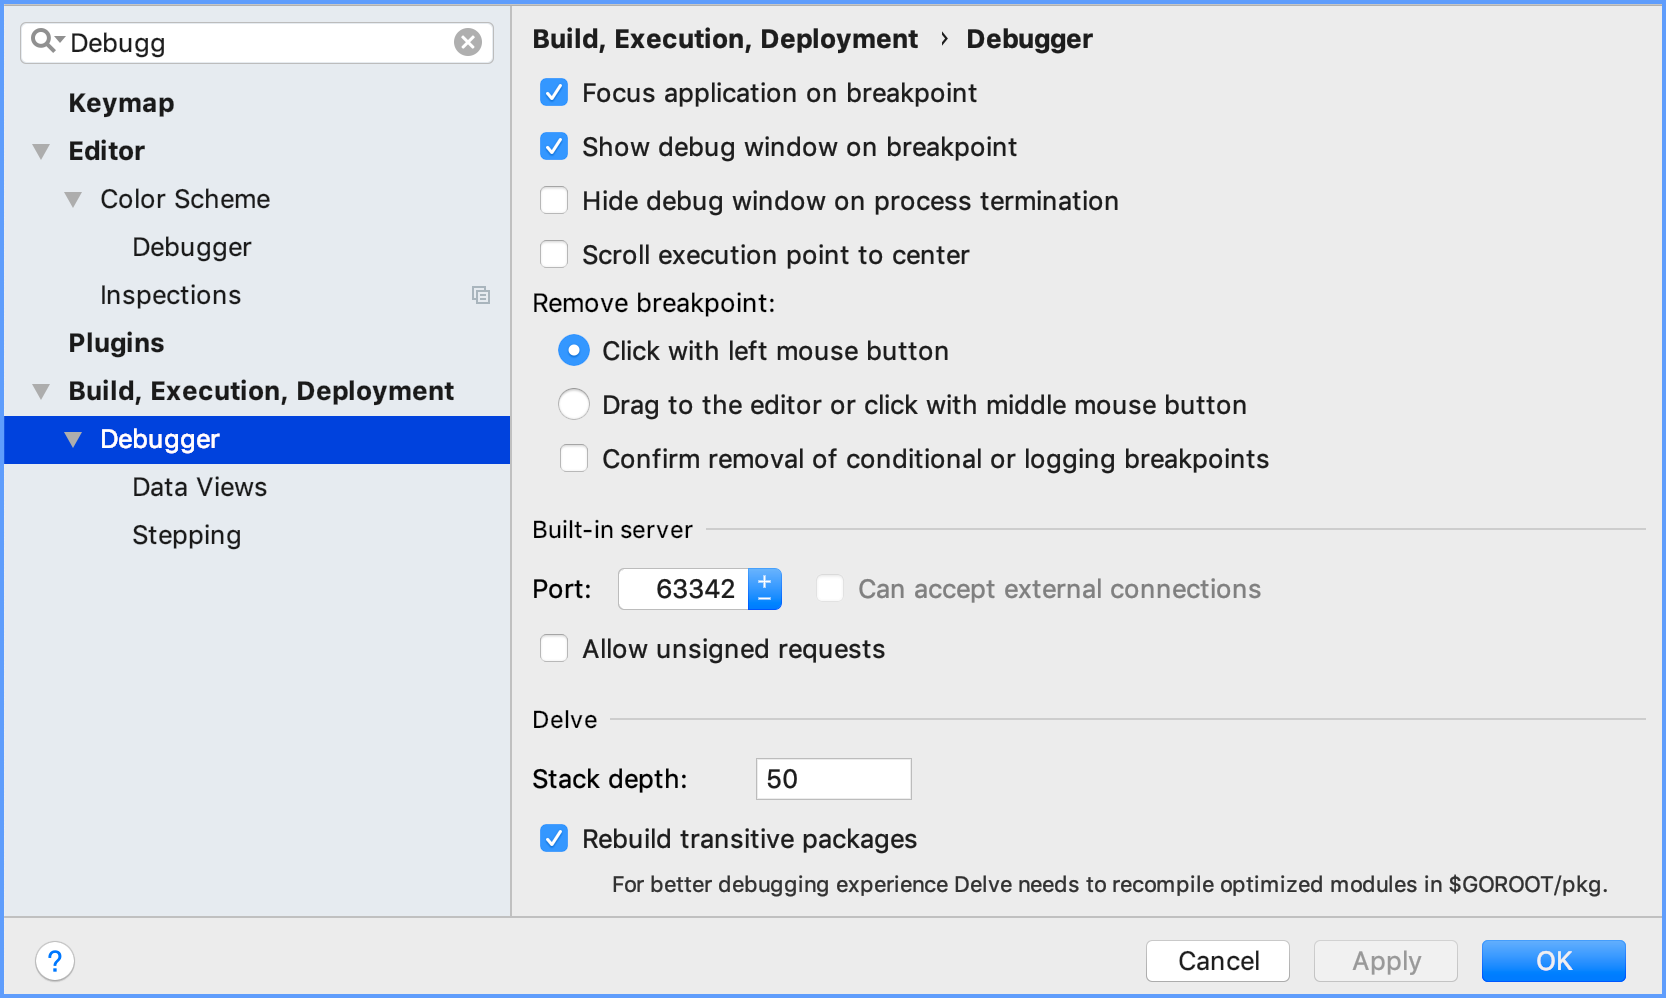Uncheck Focus application on breakpoint
The height and width of the screenshot is (998, 1666).
coord(554,93)
